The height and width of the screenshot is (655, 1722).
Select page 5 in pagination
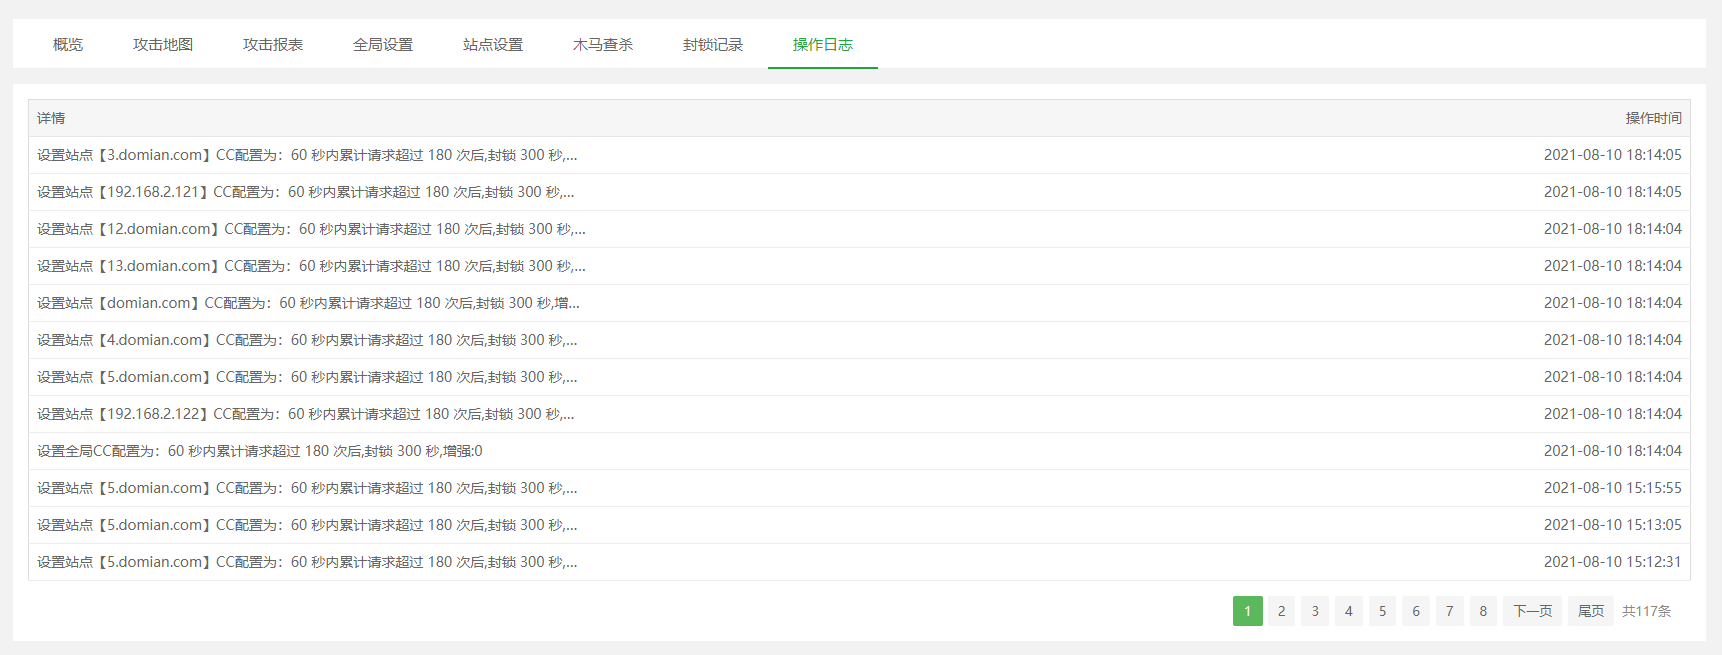pyautogui.click(x=1382, y=611)
